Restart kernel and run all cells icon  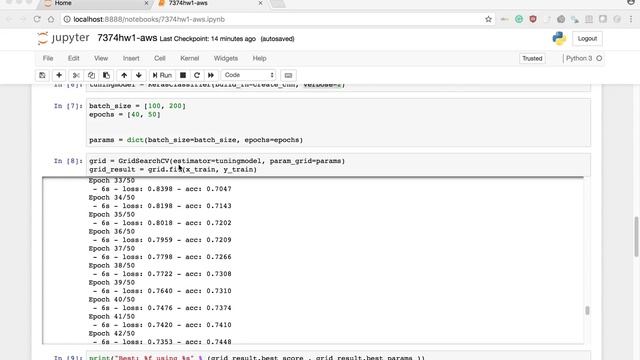coord(211,76)
